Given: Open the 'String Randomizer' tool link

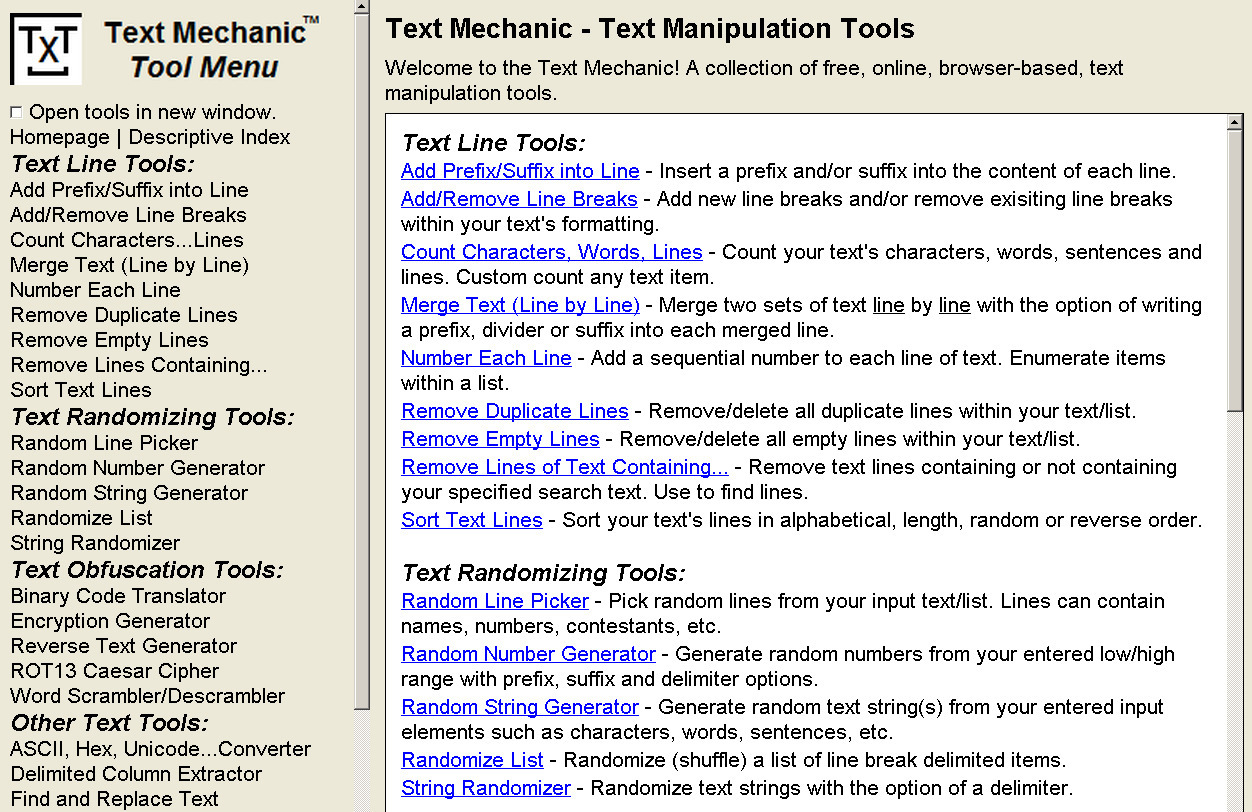Looking at the screenshot, I should click(x=485, y=788).
